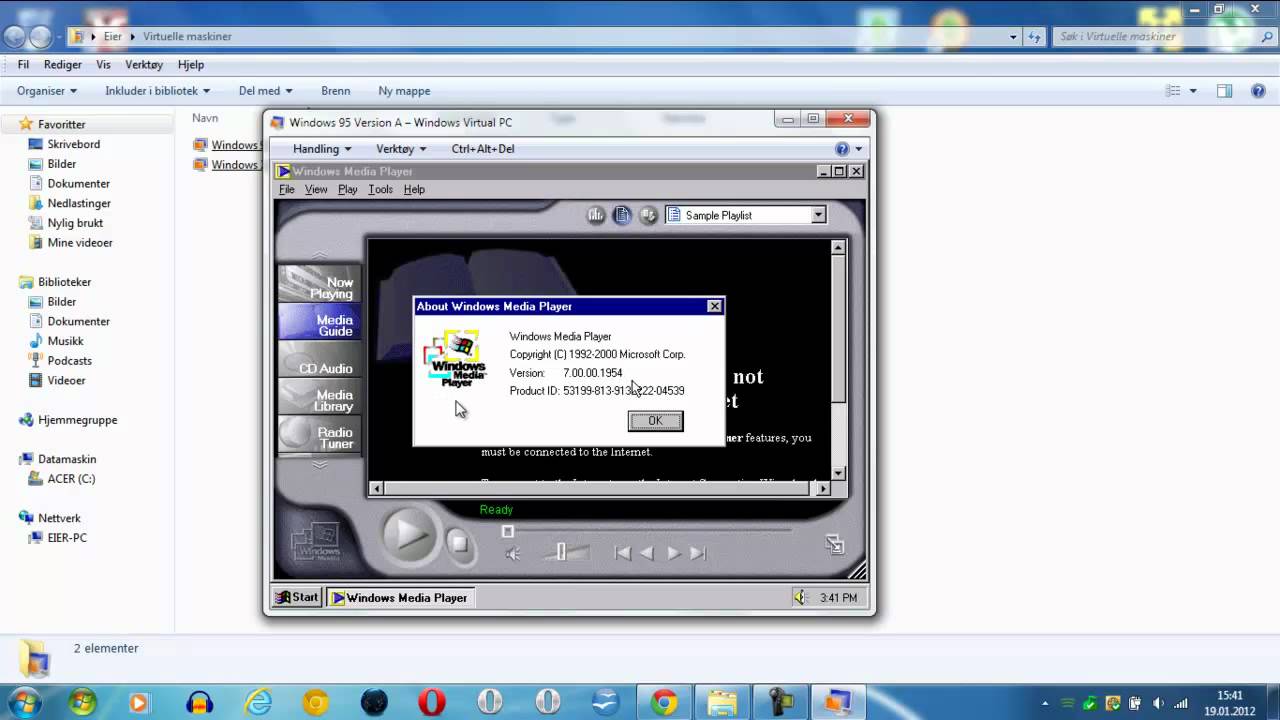Skip to next track in Media Player

pos(698,553)
